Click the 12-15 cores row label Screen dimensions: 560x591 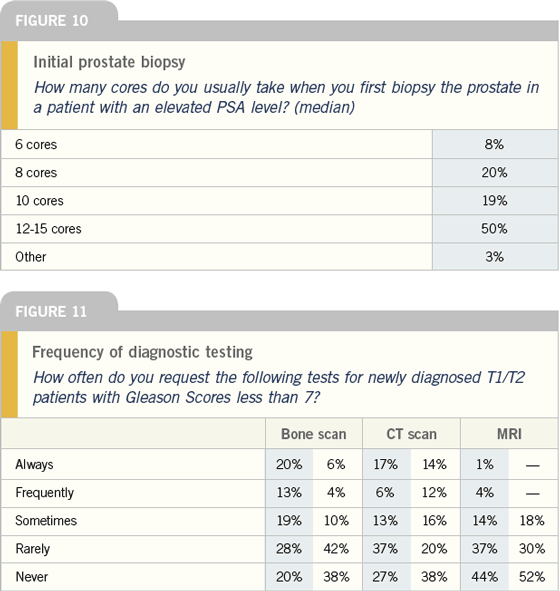coord(48,229)
